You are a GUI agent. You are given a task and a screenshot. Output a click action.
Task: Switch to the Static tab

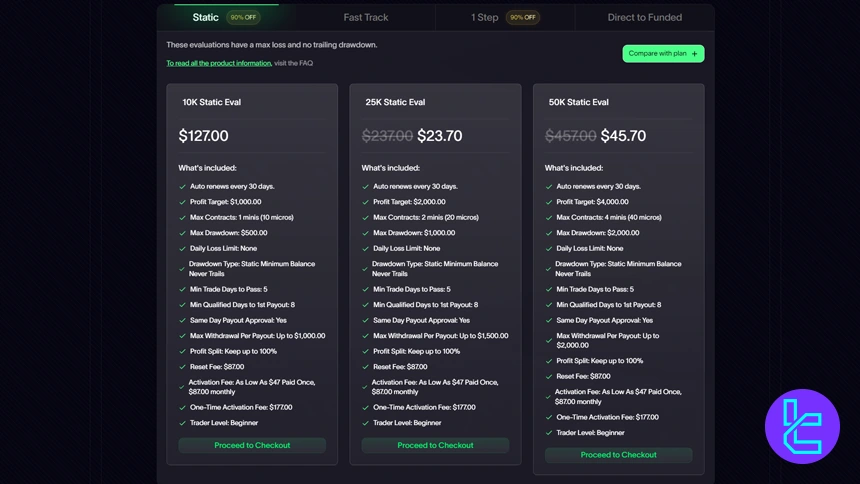(x=206, y=17)
